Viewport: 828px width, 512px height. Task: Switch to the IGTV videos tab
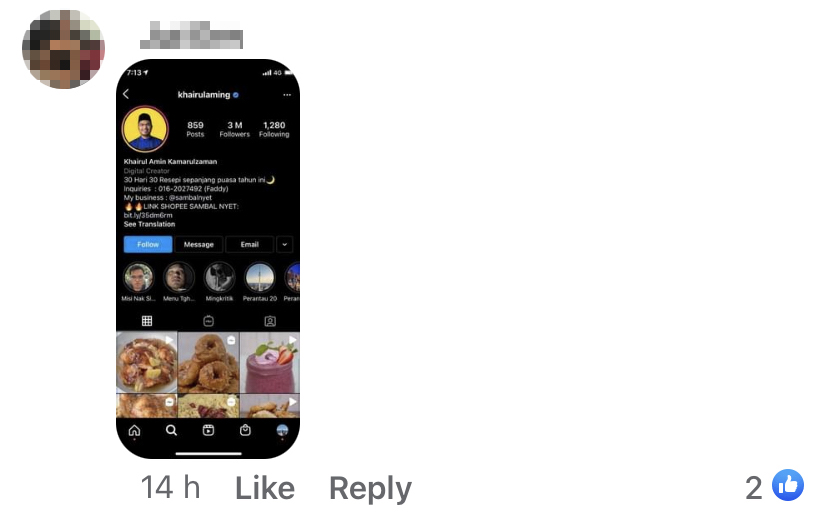[209, 320]
